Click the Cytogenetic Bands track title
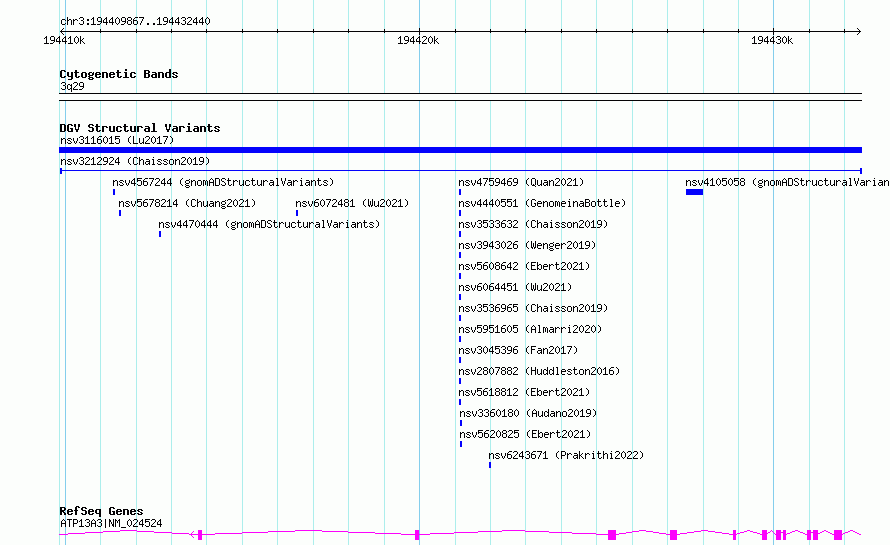 click(x=119, y=74)
